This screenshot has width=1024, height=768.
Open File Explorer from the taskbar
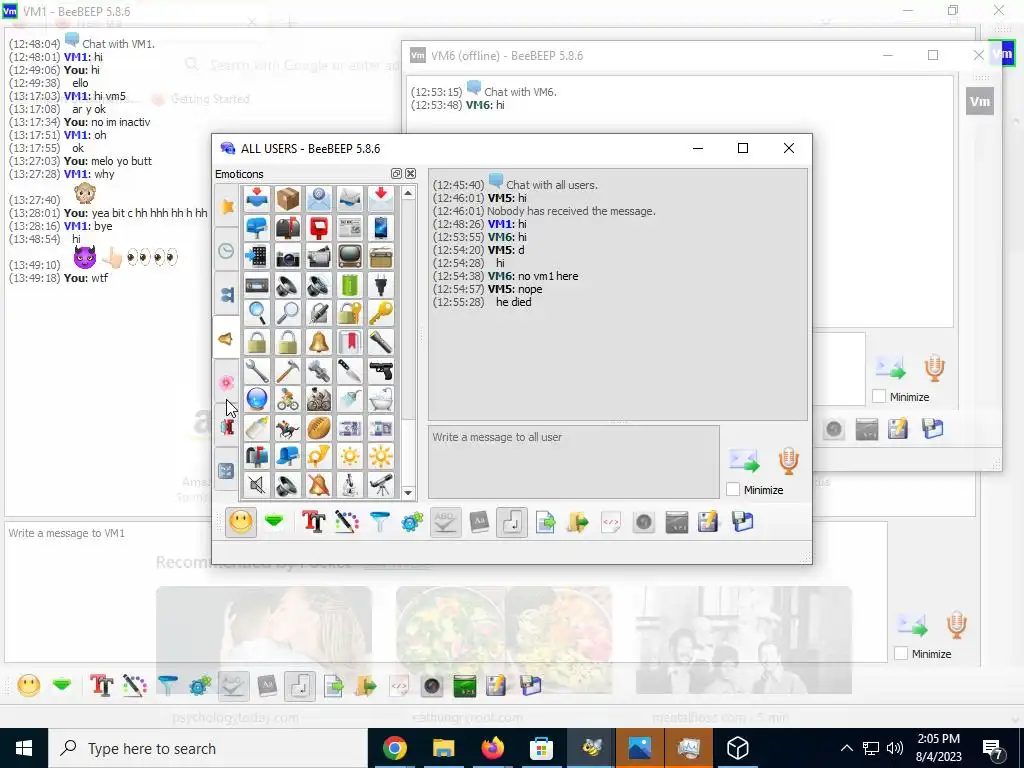443,748
